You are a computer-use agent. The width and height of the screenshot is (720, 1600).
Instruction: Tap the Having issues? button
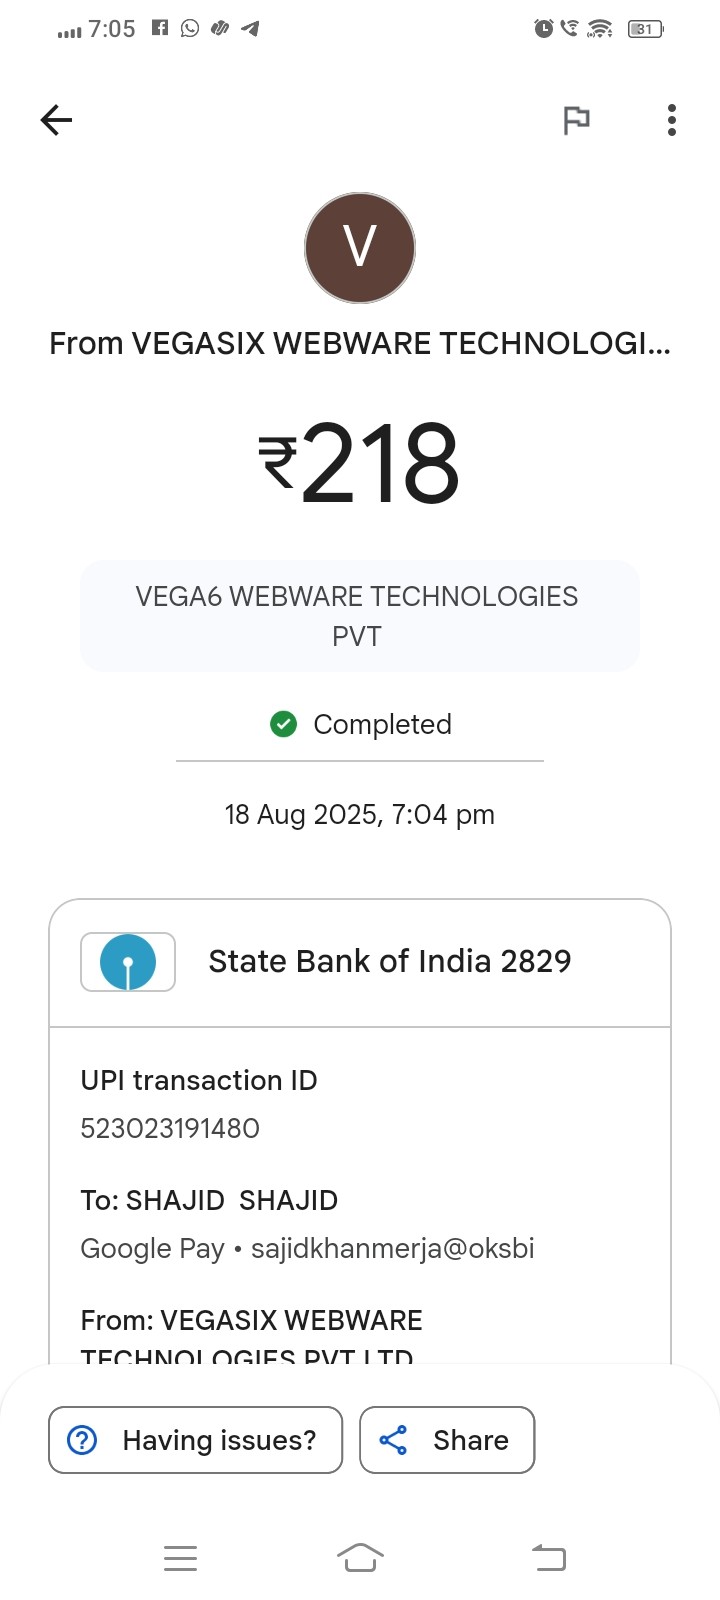(x=196, y=1440)
